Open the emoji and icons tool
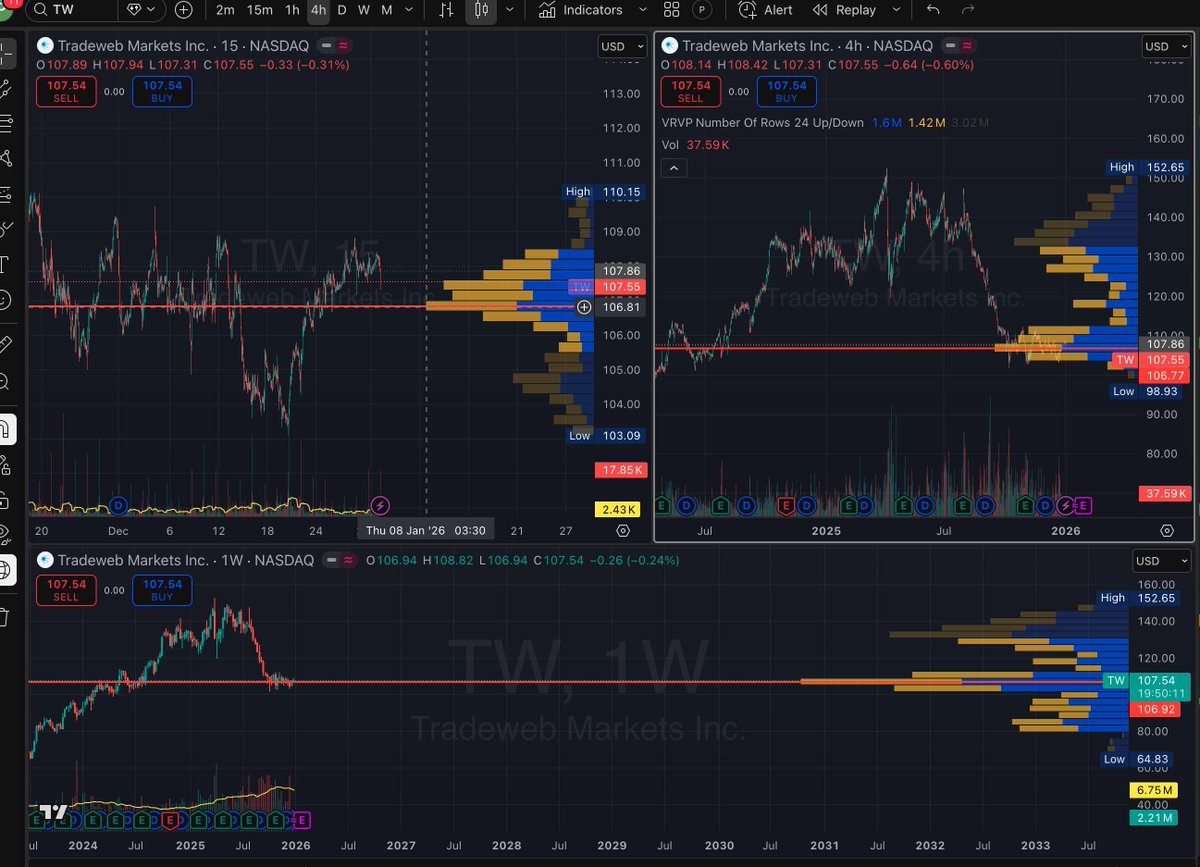This screenshot has width=1200, height=867. 7,299
